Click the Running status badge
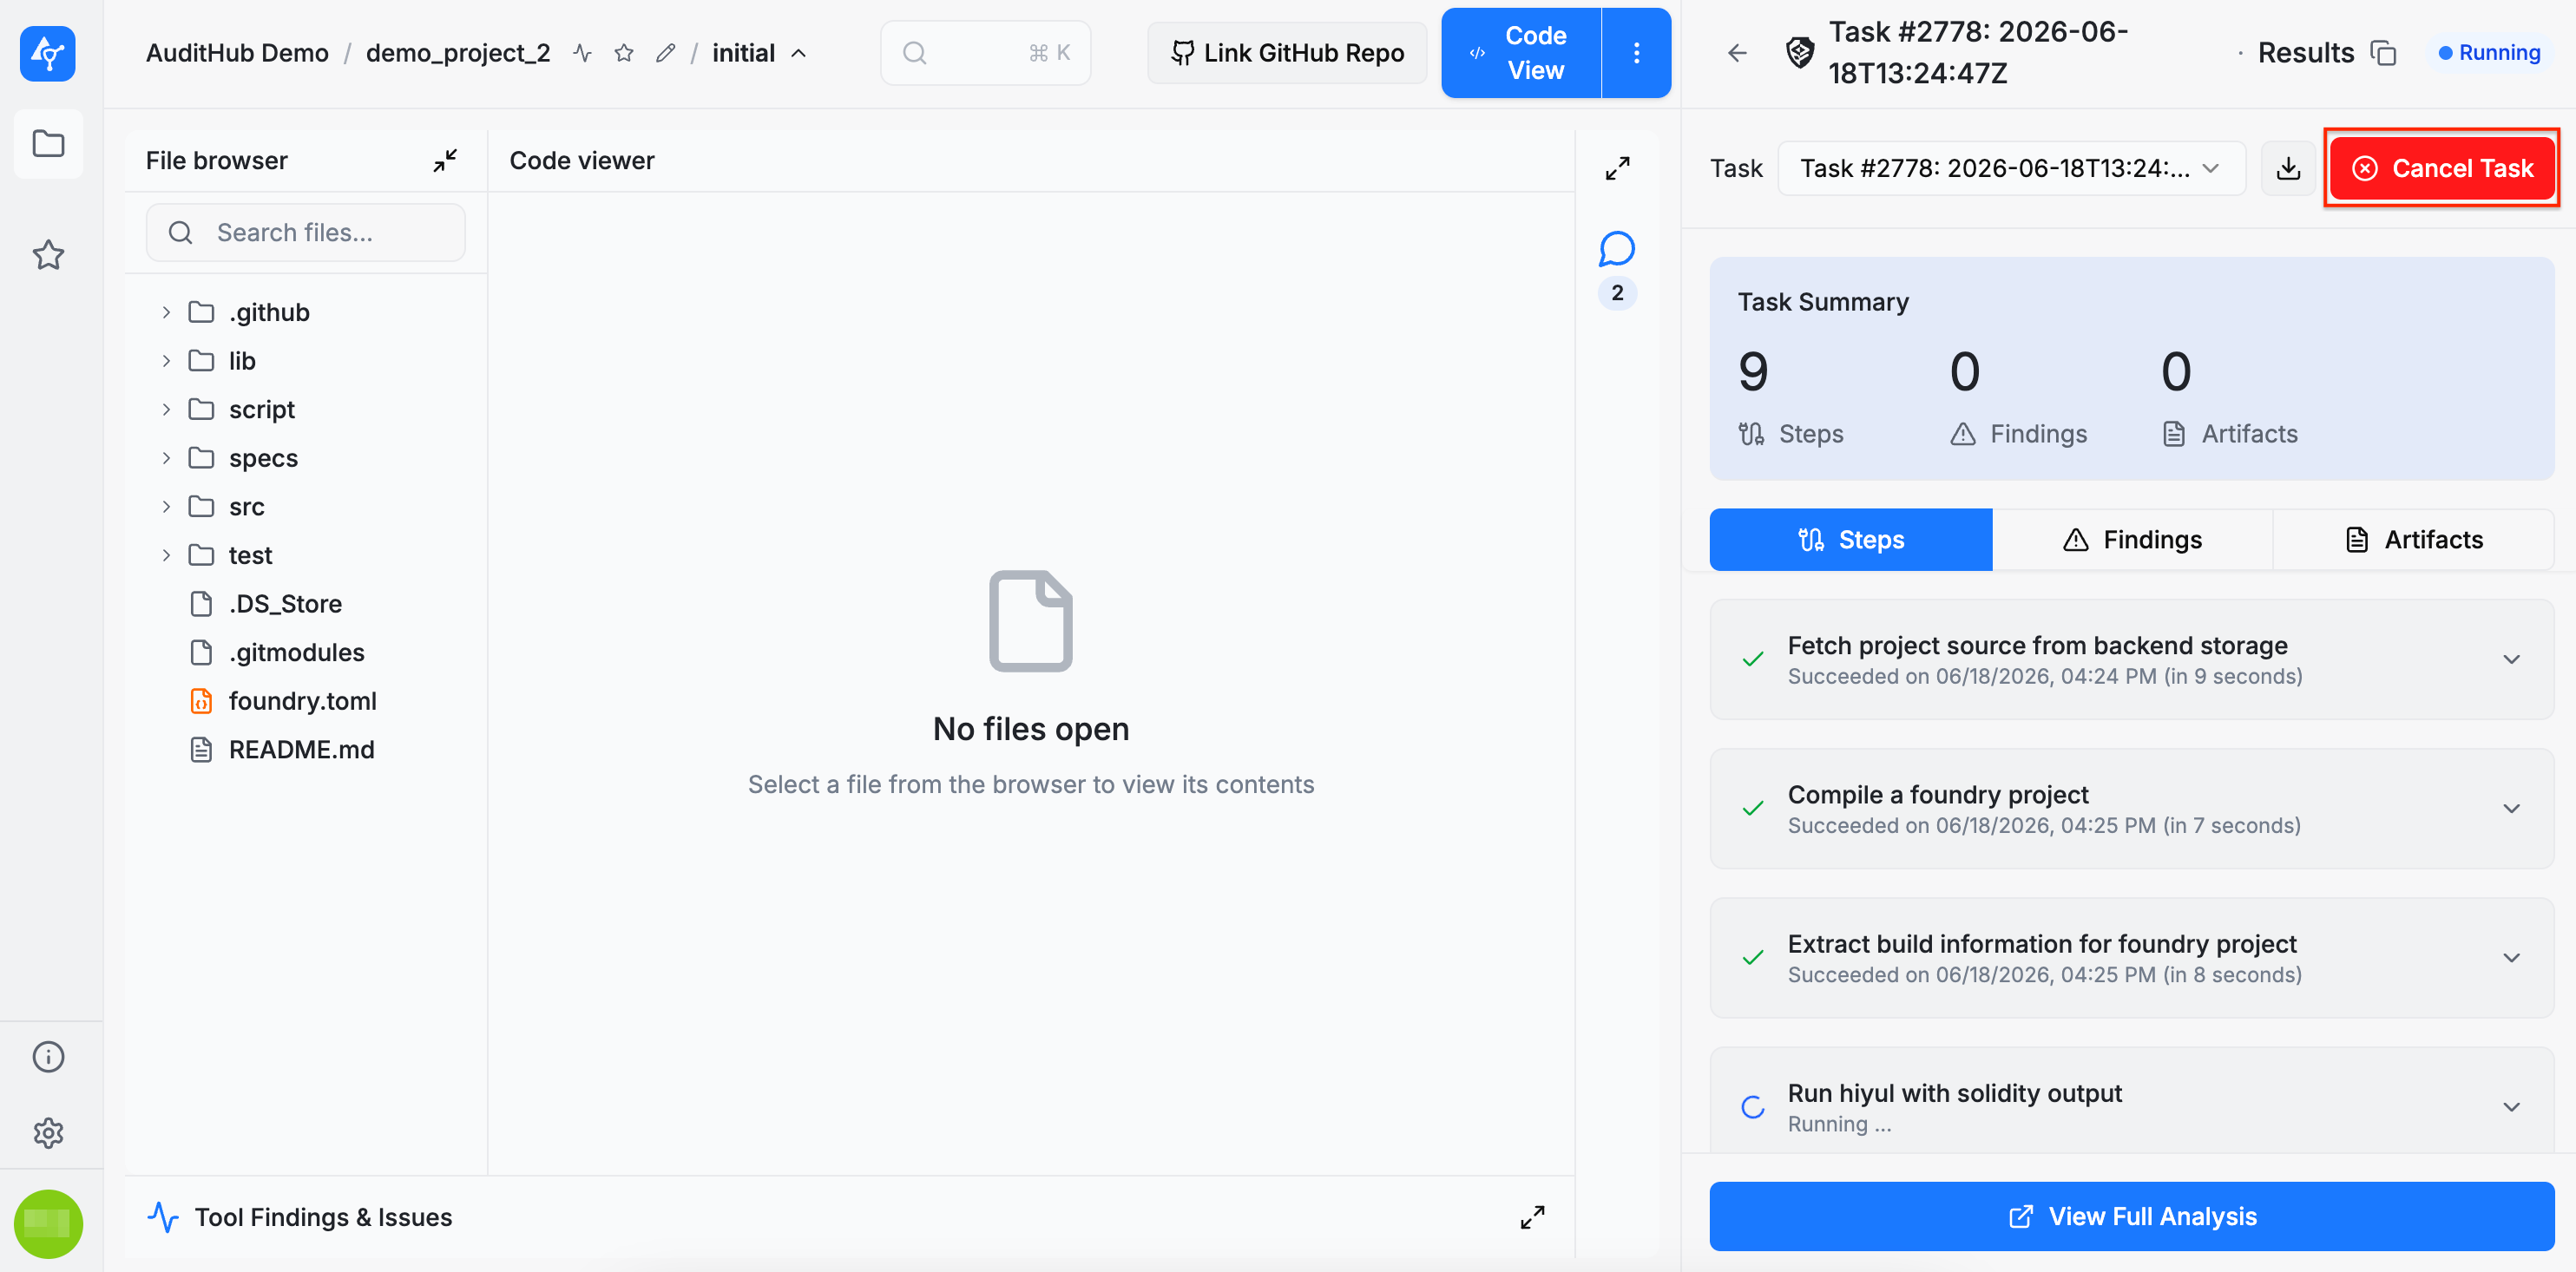The width and height of the screenshot is (2576, 1272). pyautogui.click(x=2489, y=53)
